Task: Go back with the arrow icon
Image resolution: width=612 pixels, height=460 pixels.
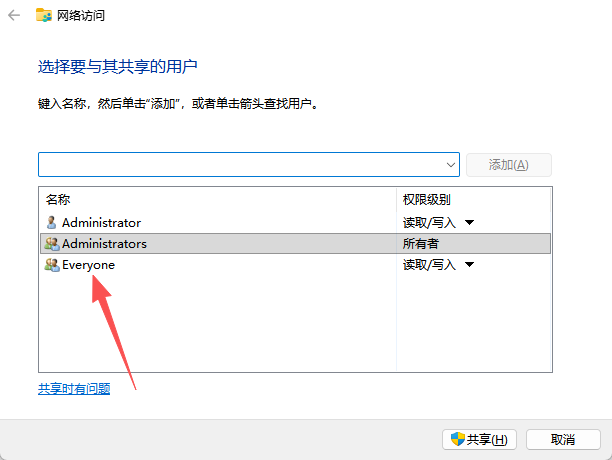Action: (14, 16)
